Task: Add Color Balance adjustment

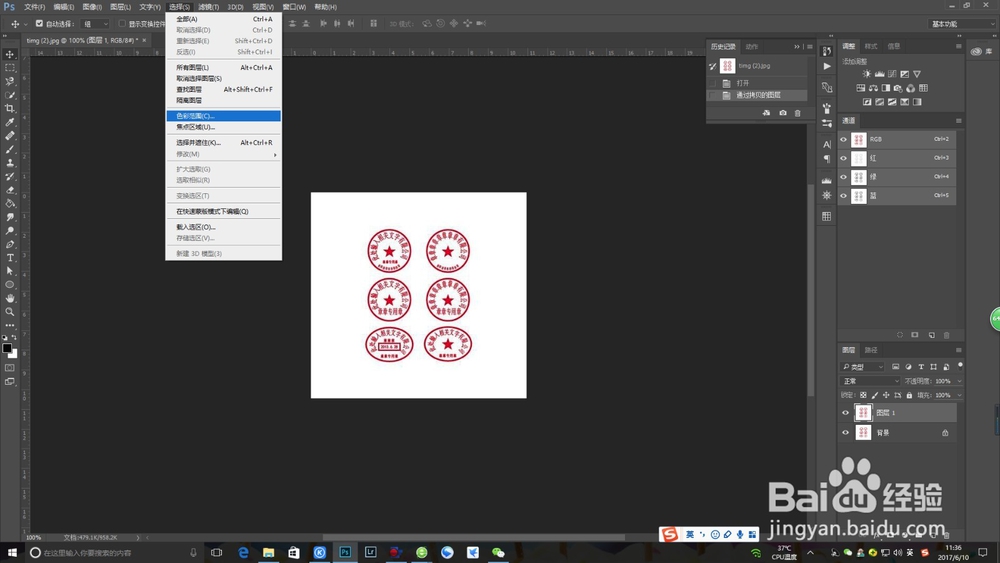Action: (873, 88)
